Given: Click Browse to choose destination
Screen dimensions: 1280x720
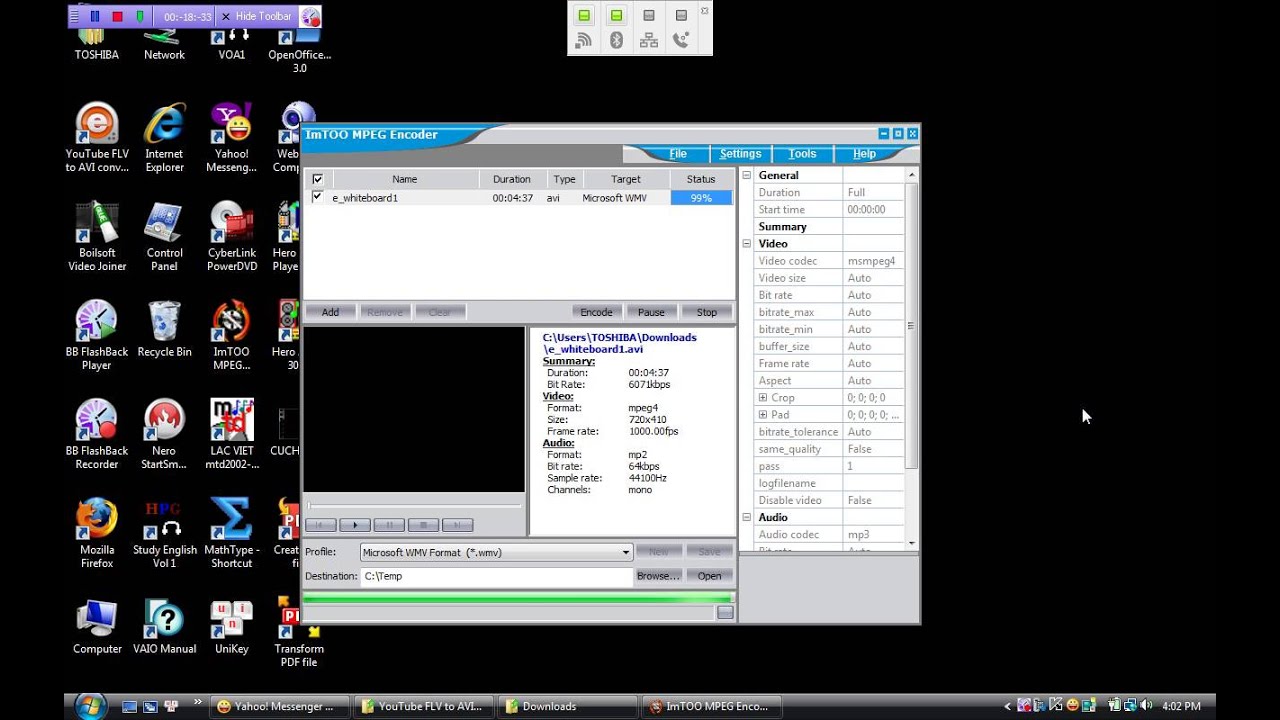Looking at the screenshot, I should click(658, 576).
